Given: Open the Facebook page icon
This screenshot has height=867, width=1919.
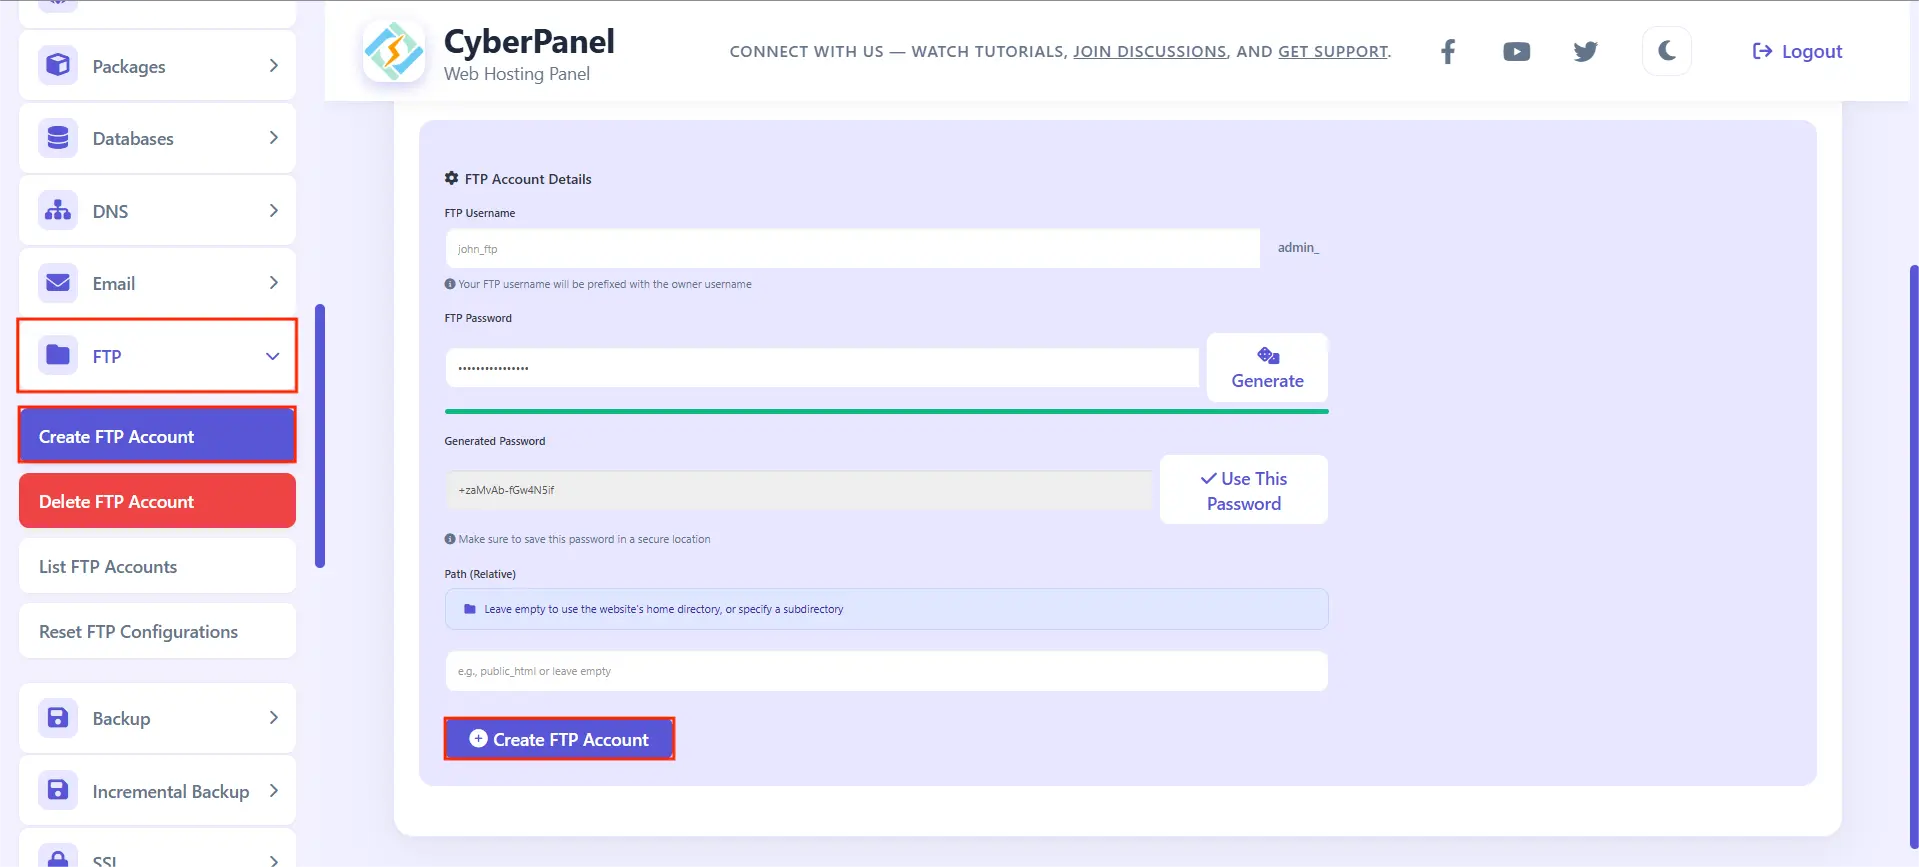Looking at the screenshot, I should point(1448,52).
